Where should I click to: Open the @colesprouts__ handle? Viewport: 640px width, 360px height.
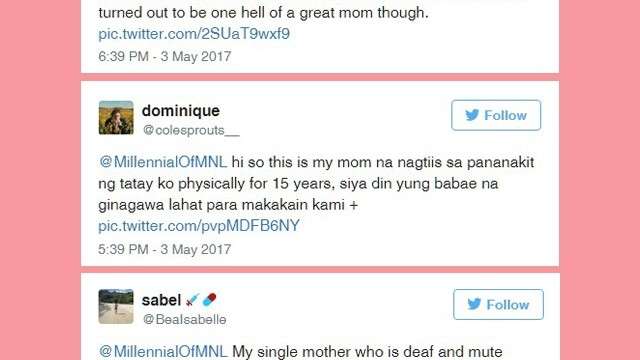coord(191,130)
